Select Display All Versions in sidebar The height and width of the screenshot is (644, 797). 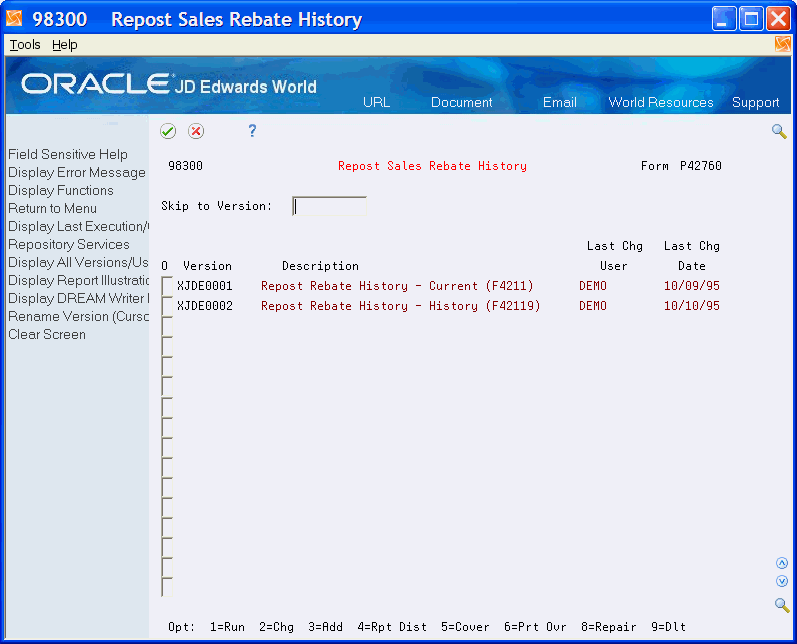[78, 262]
